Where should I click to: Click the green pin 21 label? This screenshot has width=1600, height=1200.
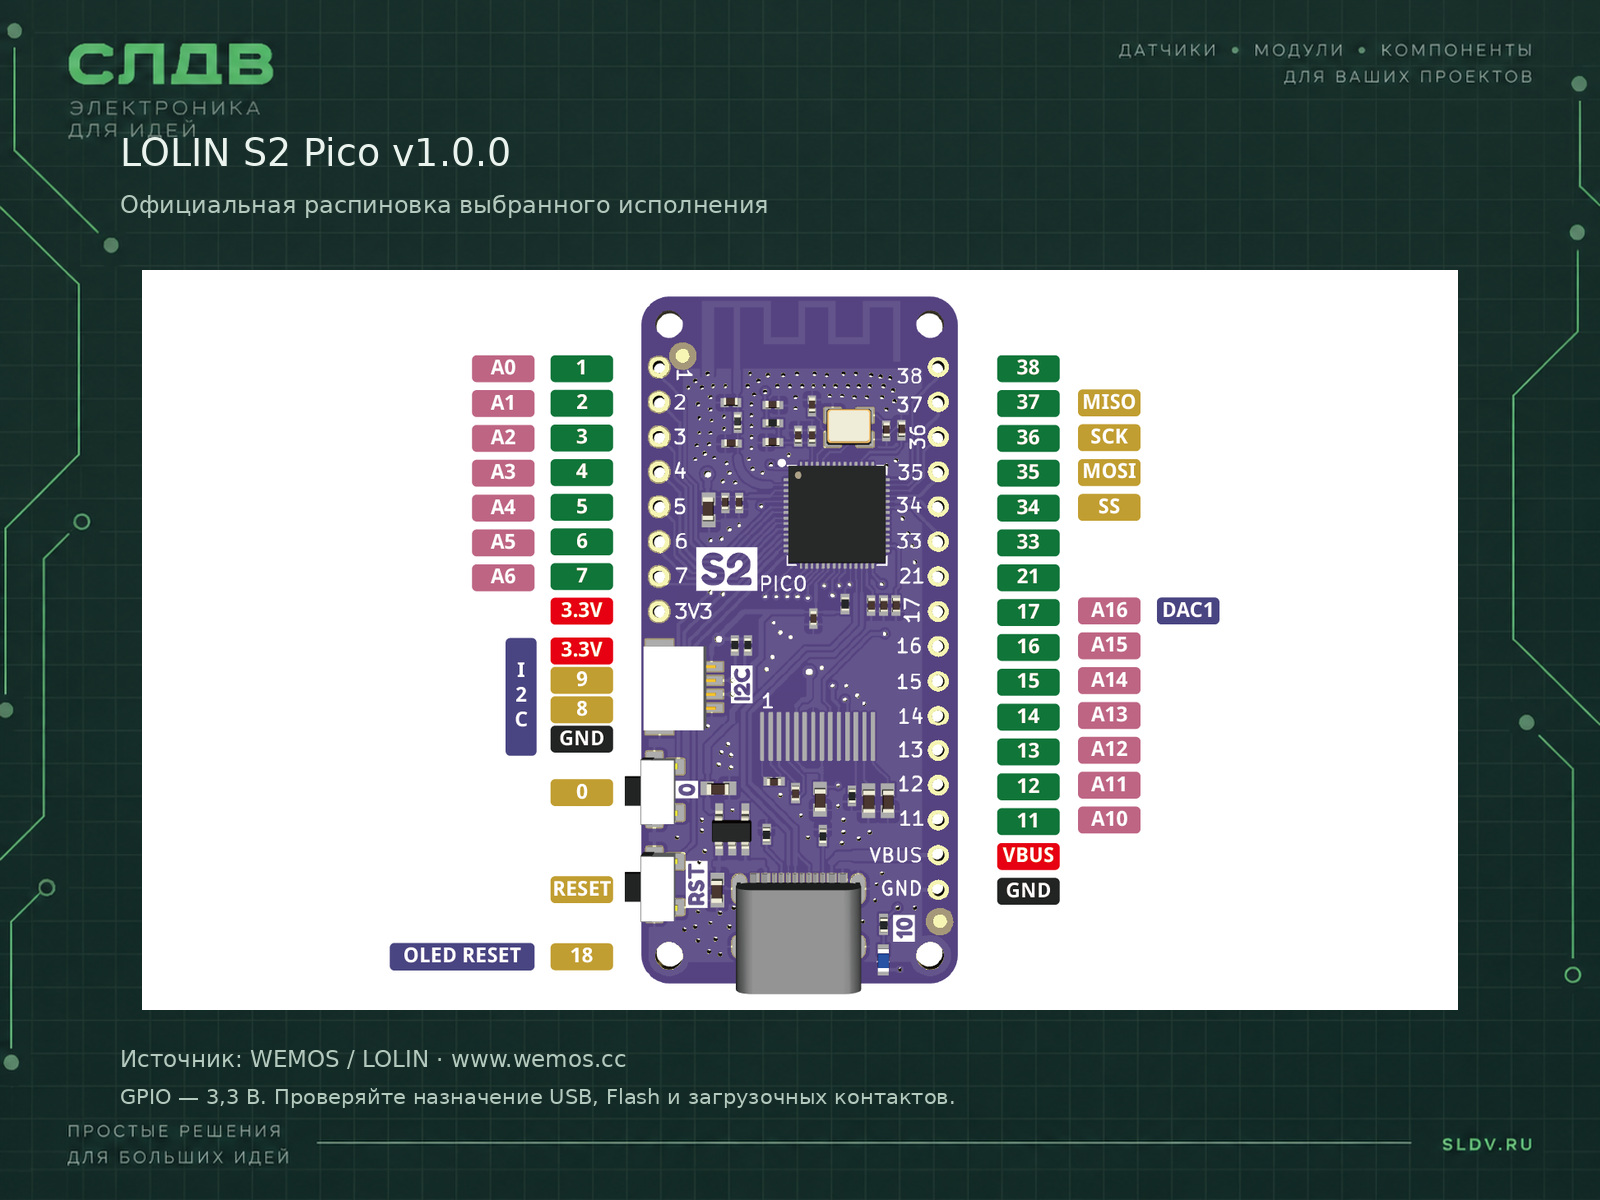(x=1028, y=577)
